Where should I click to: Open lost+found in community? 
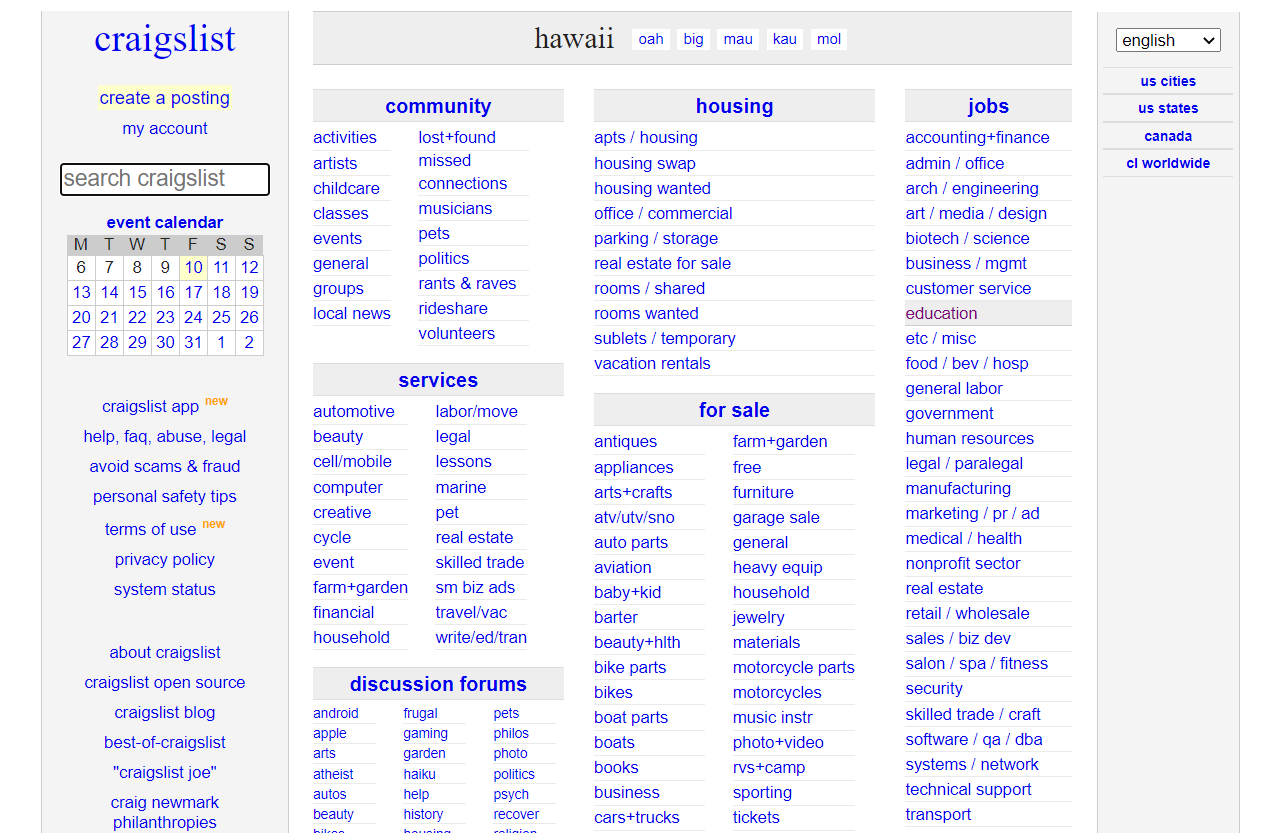457,137
